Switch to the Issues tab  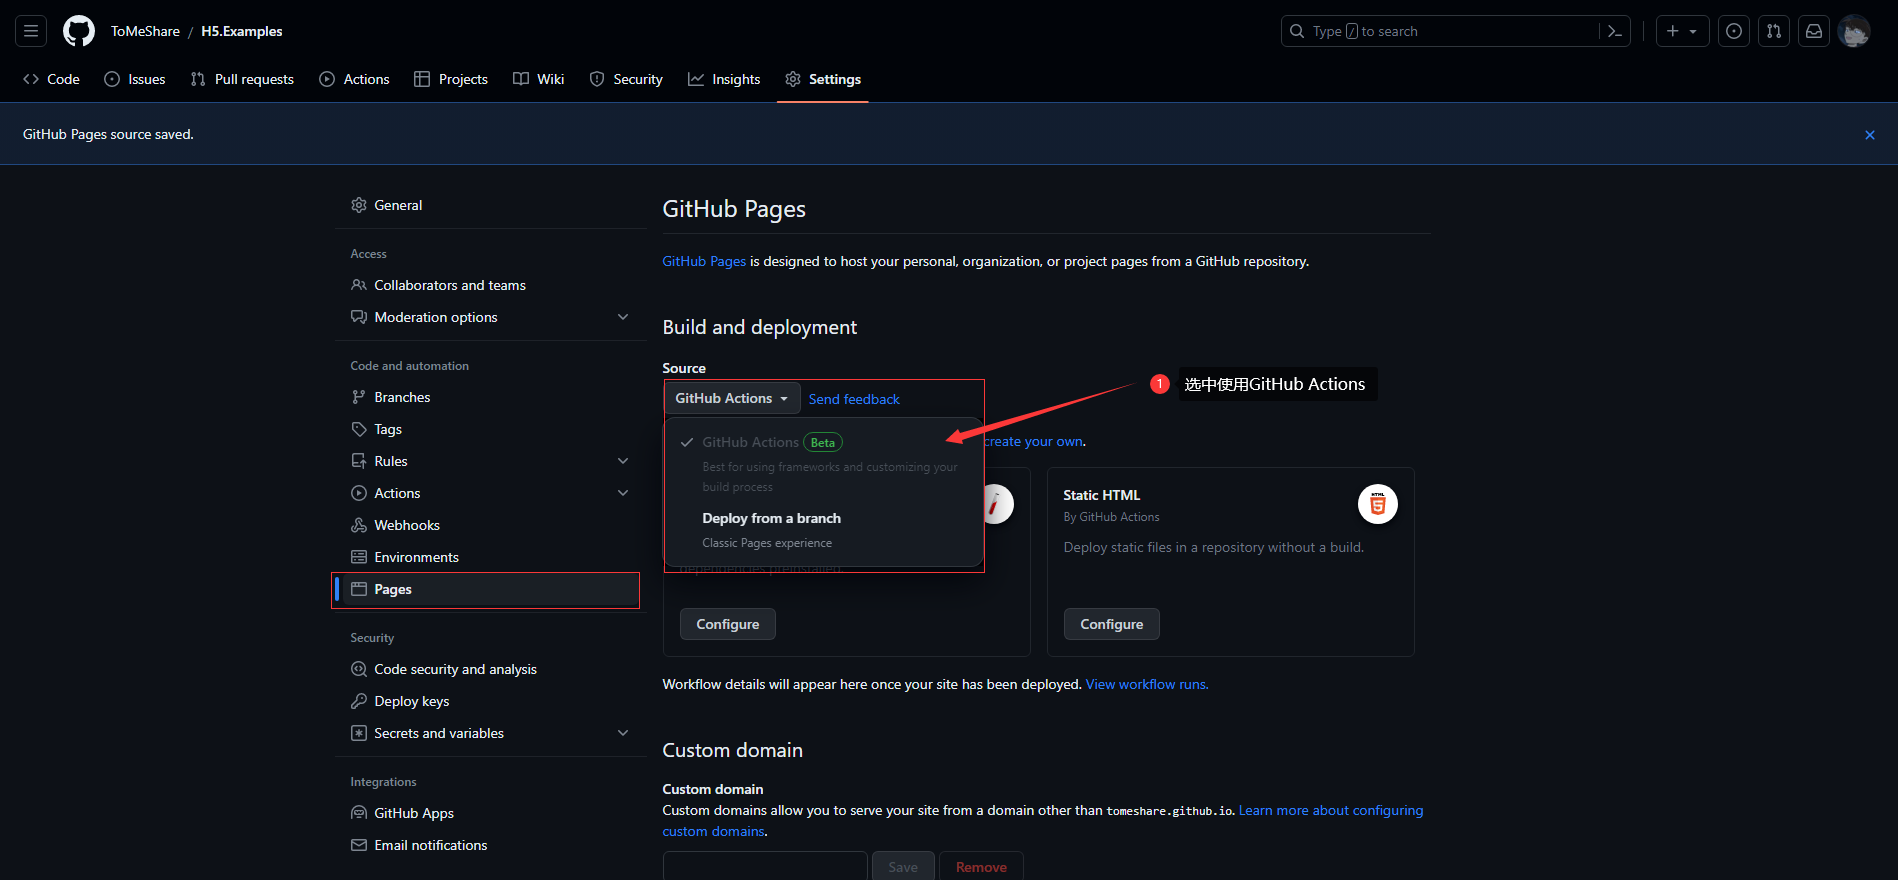pyautogui.click(x=135, y=79)
